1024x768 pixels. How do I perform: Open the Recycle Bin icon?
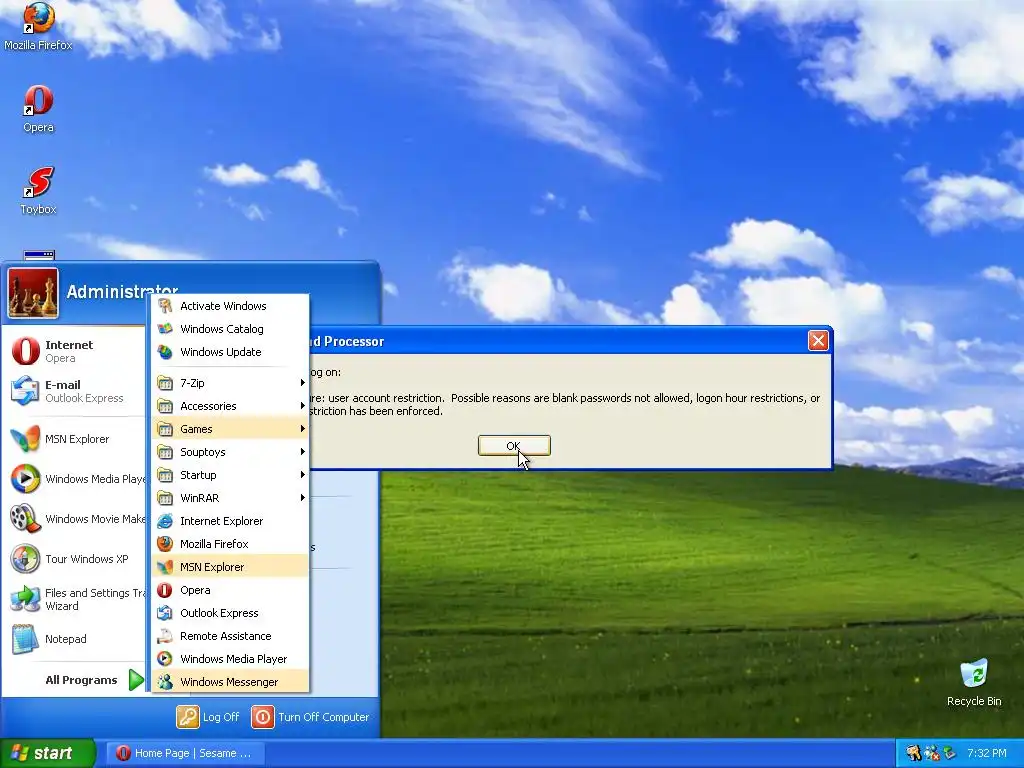(x=974, y=673)
